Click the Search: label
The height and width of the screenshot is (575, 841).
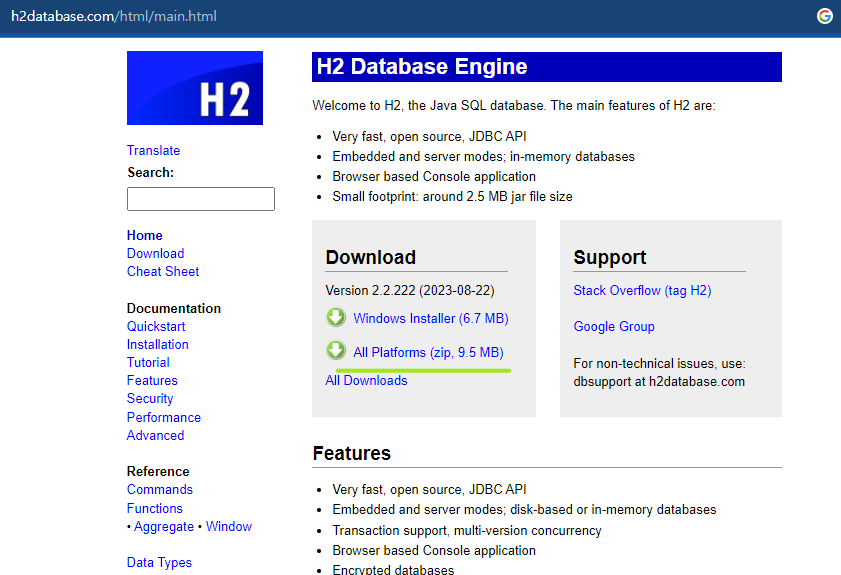pyautogui.click(x=151, y=173)
